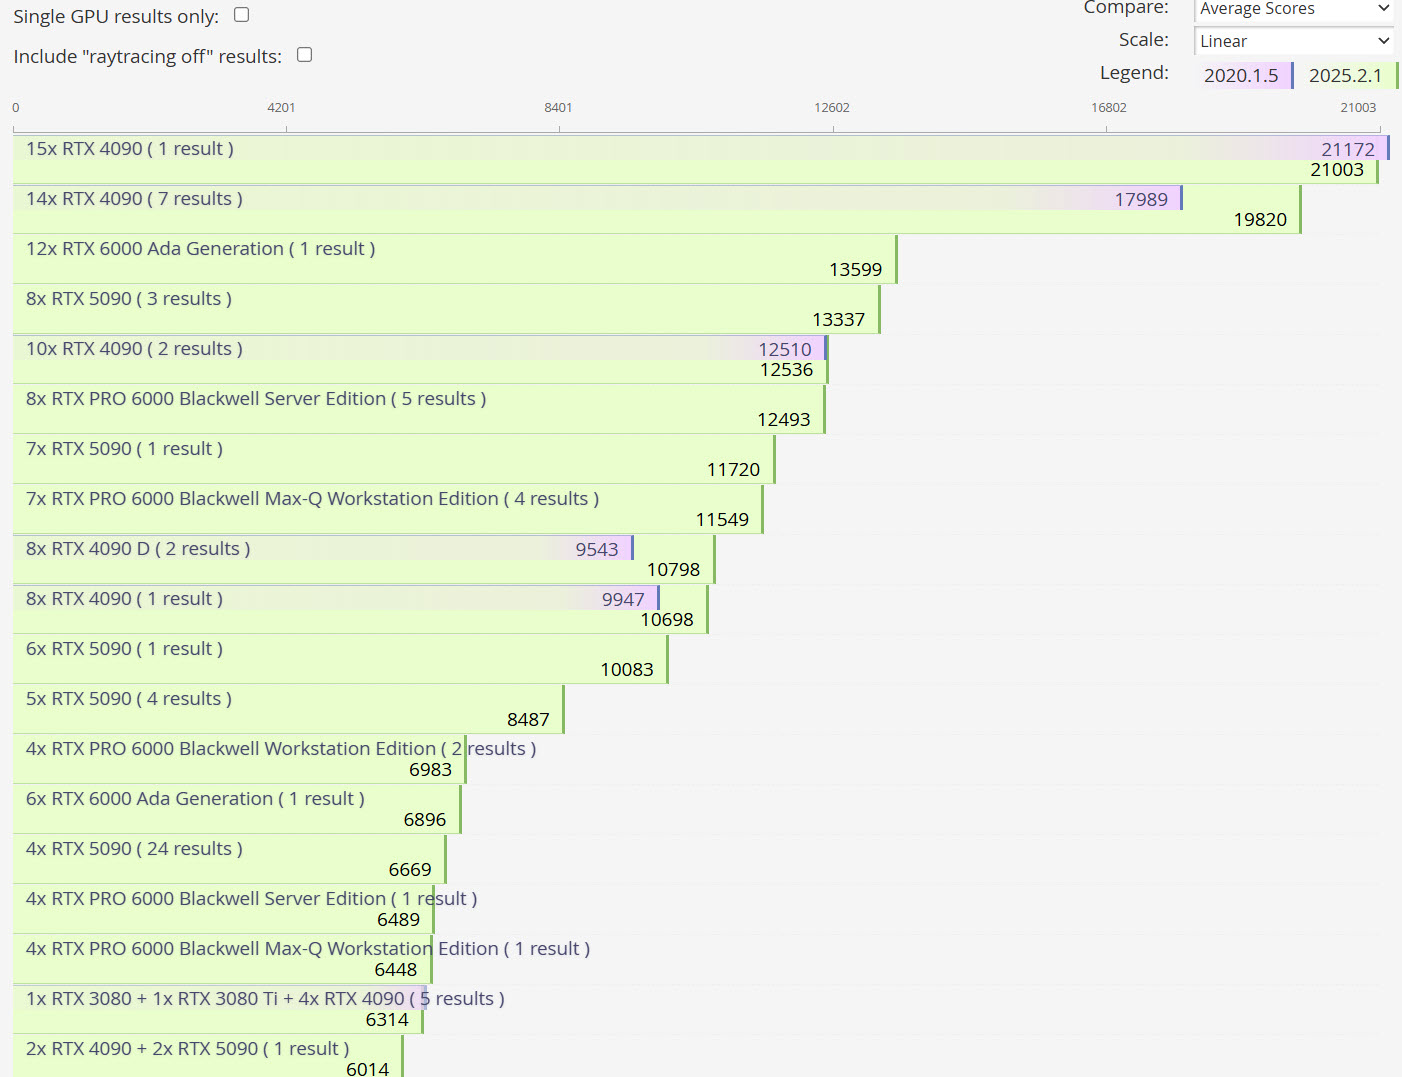Select the 10x RTX 4090 ( 2 results ) label
The image size is (1402, 1077).
pos(134,349)
